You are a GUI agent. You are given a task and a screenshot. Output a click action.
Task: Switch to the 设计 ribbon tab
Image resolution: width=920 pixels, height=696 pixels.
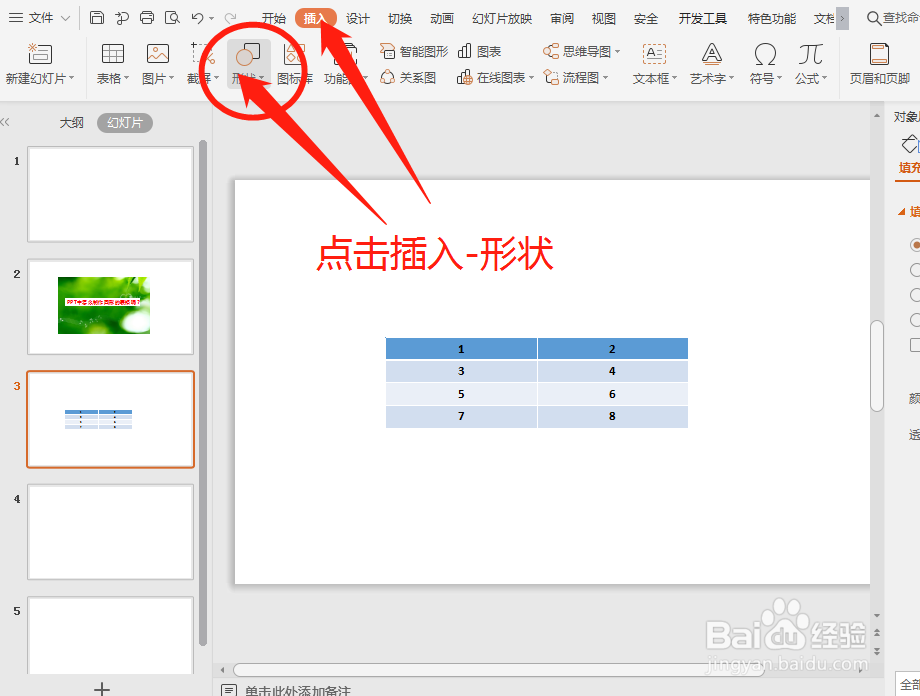coord(358,17)
